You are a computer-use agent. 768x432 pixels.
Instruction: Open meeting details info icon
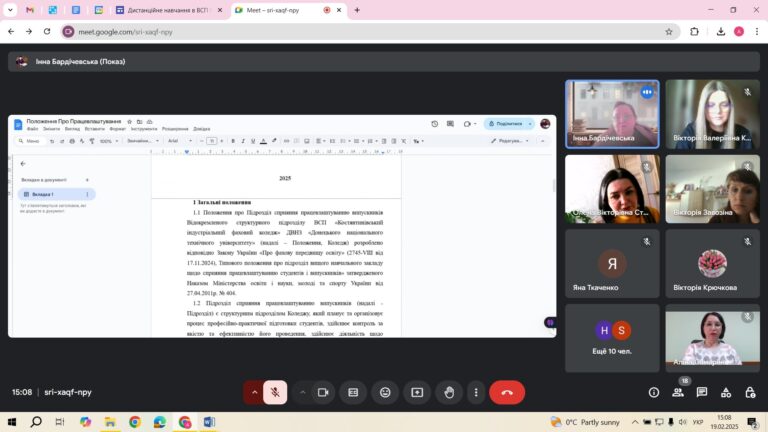pyautogui.click(x=654, y=392)
